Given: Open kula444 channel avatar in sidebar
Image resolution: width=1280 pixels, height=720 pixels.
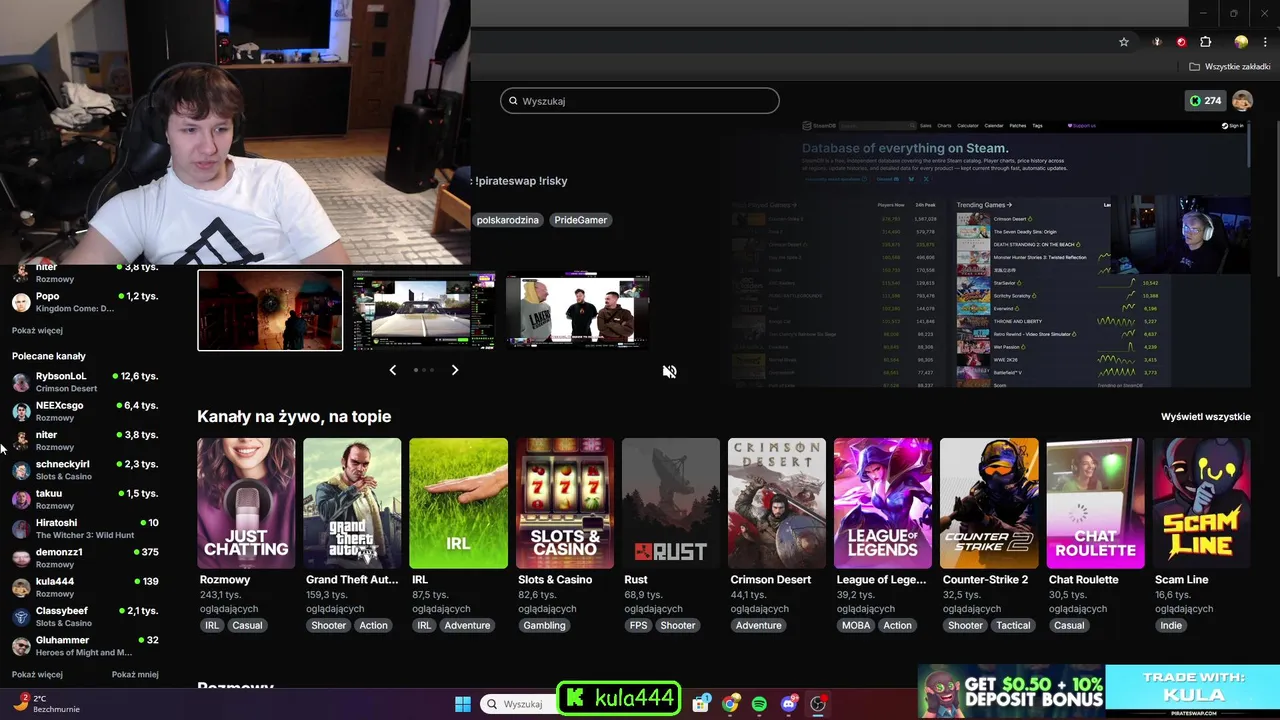Looking at the screenshot, I should tap(21, 587).
